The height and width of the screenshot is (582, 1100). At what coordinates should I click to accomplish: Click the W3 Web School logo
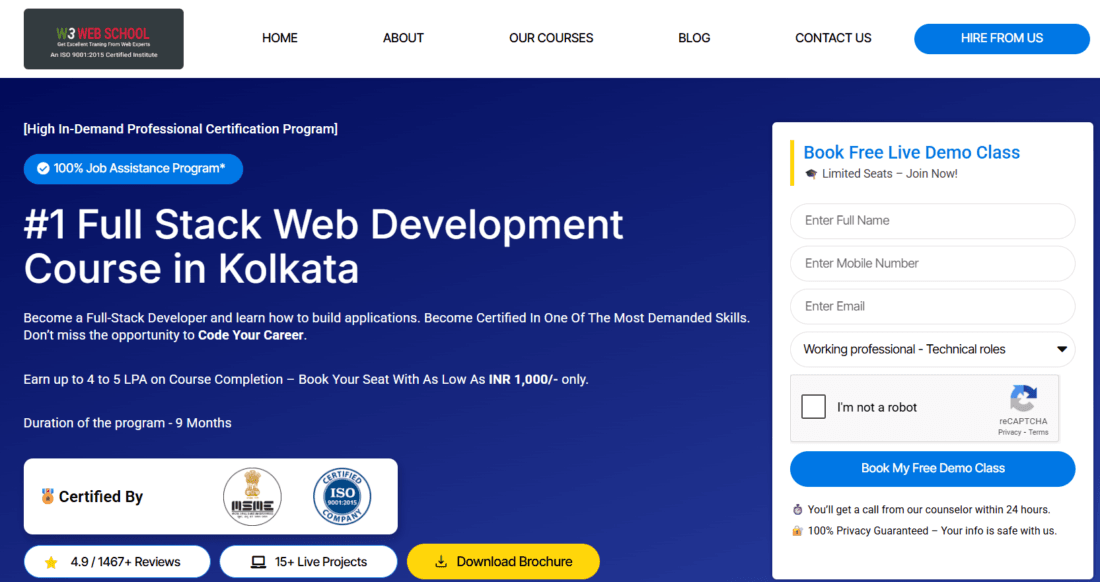click(103, 39)
